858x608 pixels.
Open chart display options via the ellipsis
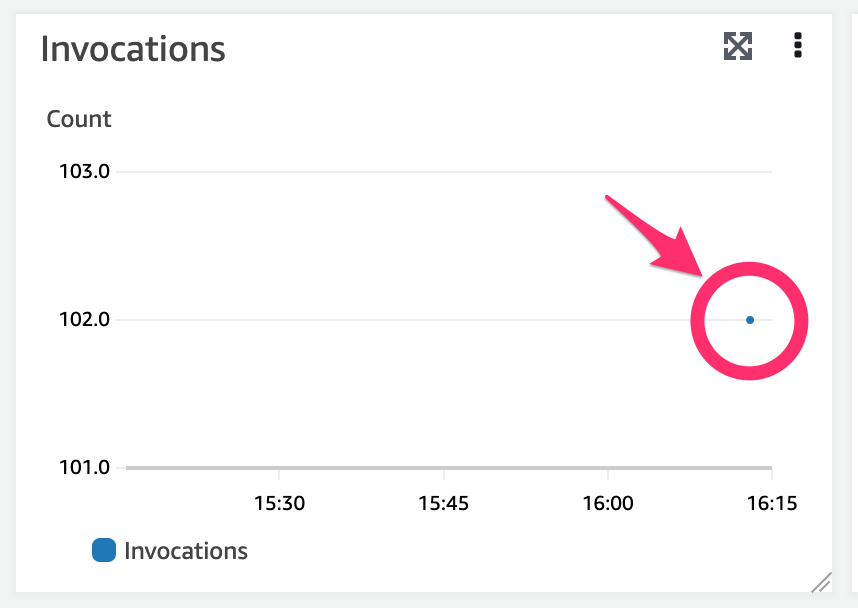click(x=797, y=45)
